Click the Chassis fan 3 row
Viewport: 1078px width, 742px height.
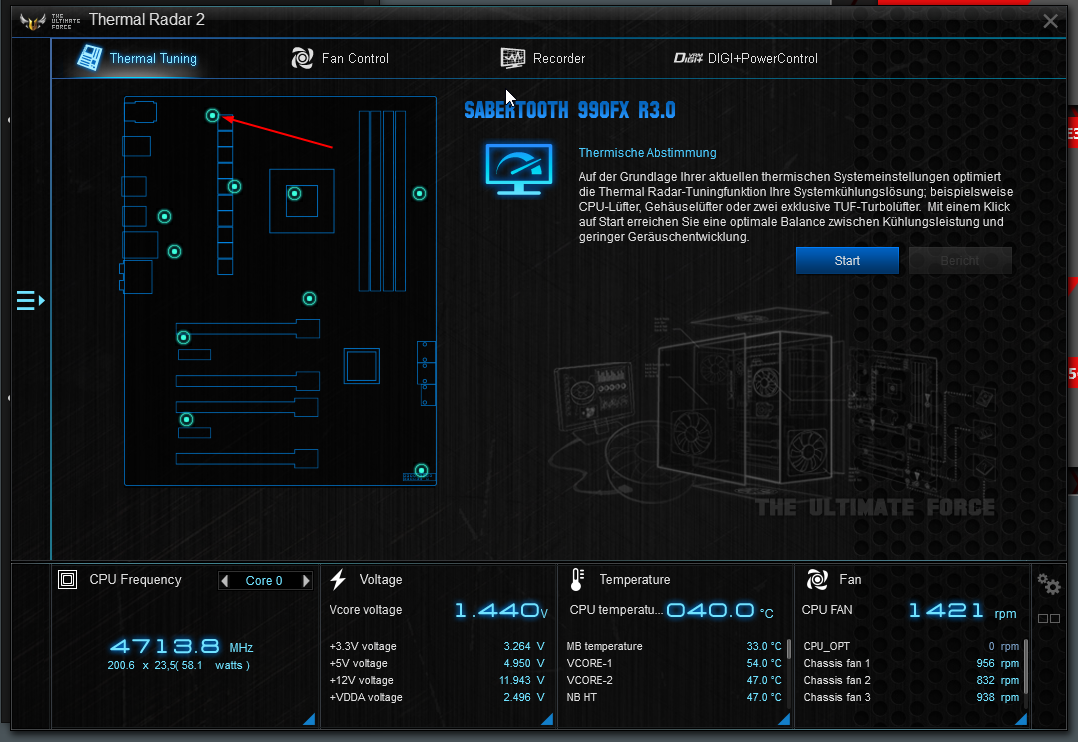tap(911, 697)
